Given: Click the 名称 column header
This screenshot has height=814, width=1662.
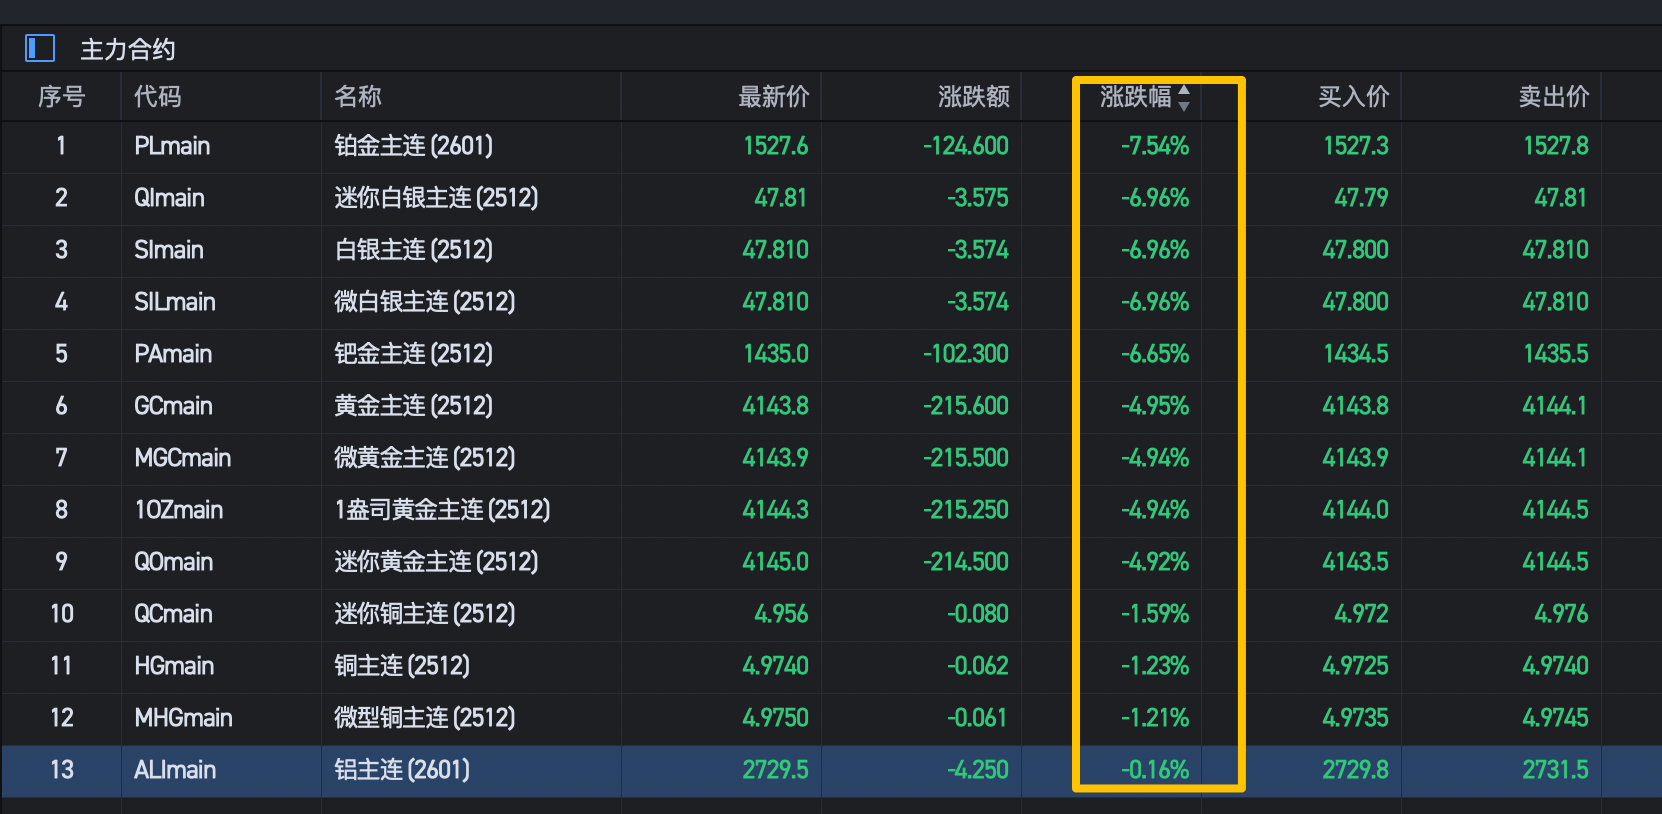Looking at the screenshot, I should 358,97.
